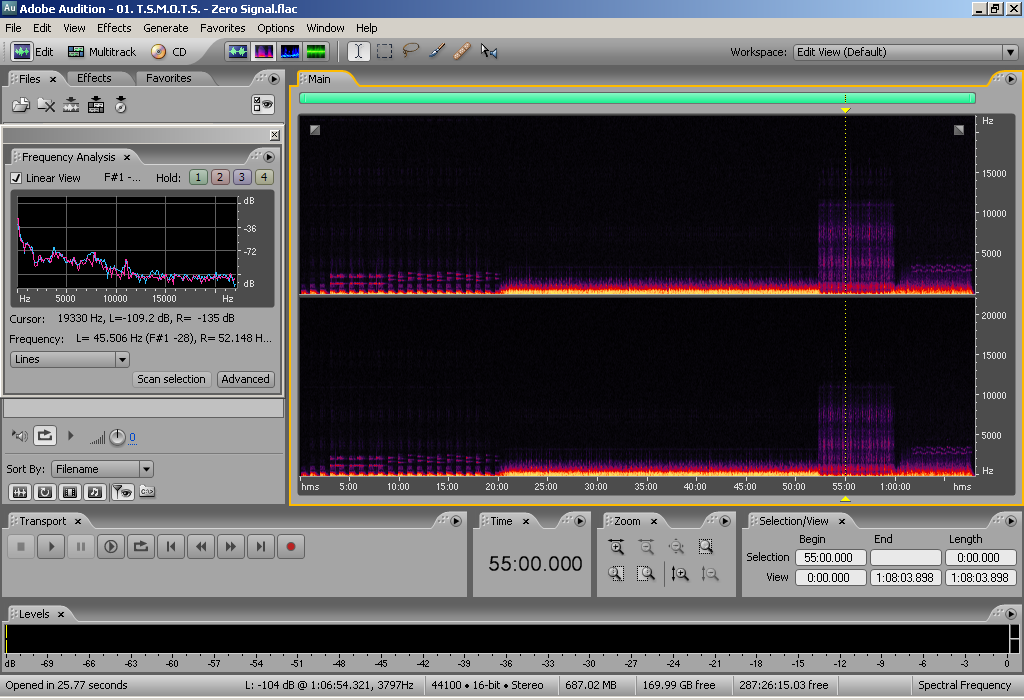Choose the Marquee Selection tool
The height and width of the screenshot is (700, 1024).
(x=385, y=52)
